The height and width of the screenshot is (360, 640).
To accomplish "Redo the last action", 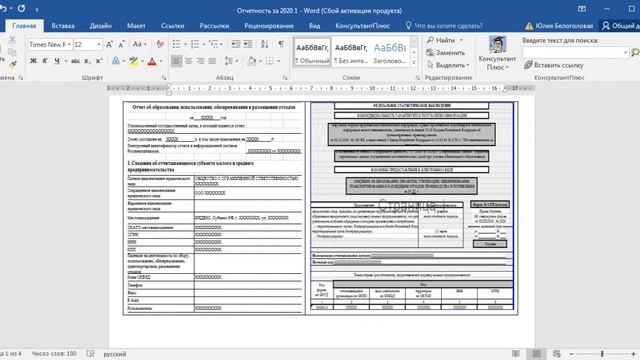I will pyautogui.click(x=21, y=8).
